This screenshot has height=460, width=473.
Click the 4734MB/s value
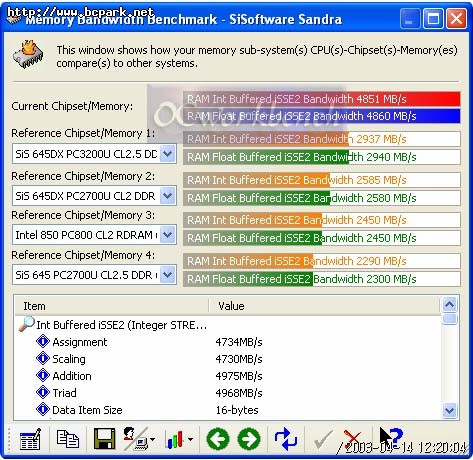point(239,342)
